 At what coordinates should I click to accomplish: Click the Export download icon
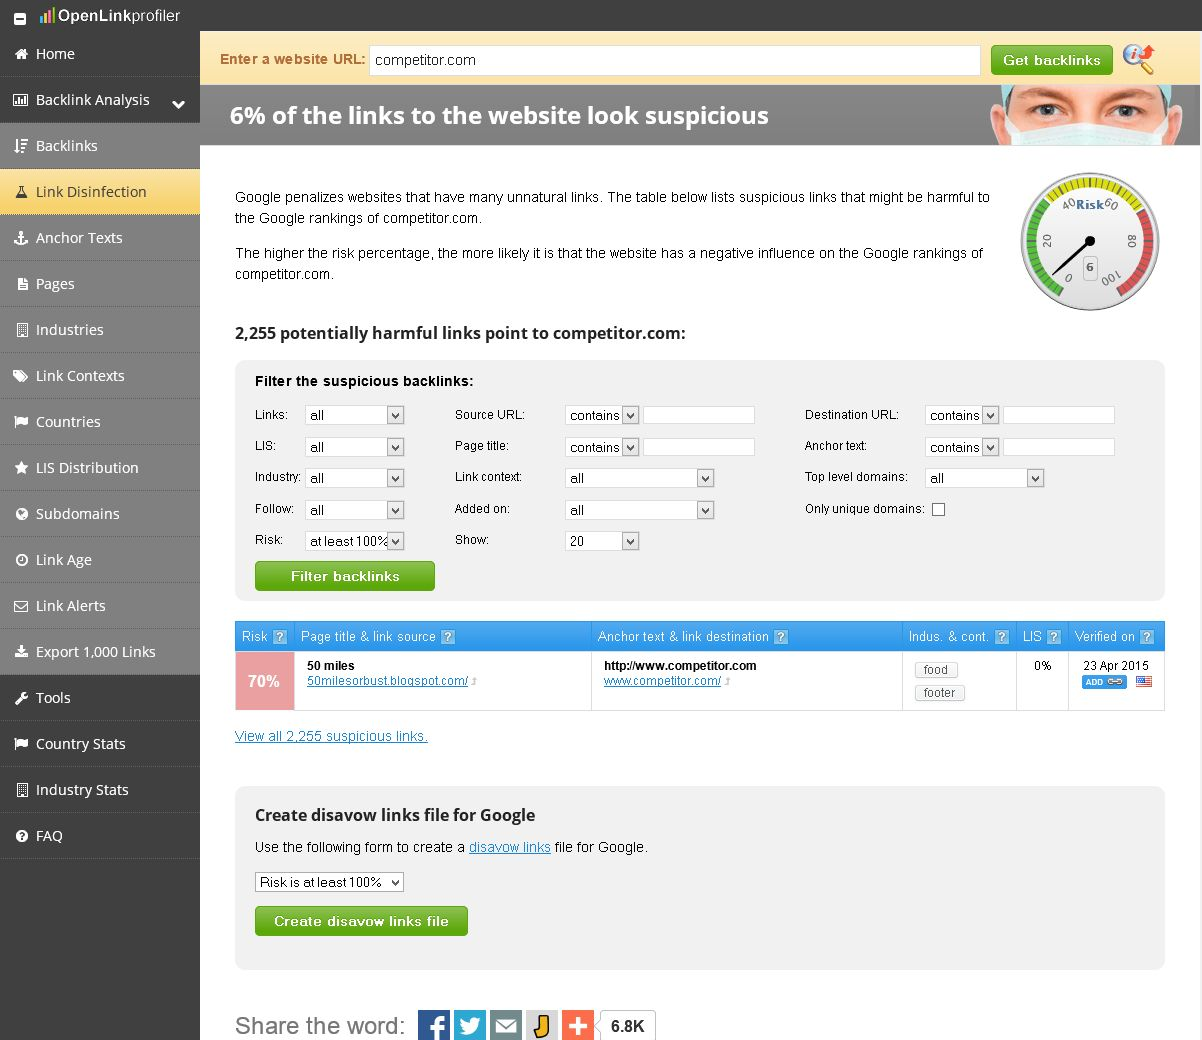pos(21,652)
